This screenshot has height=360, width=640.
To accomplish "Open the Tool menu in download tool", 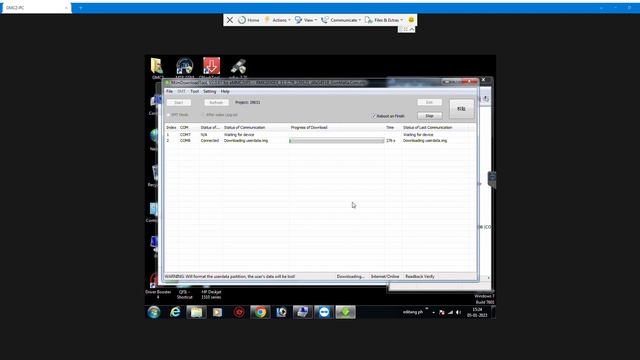I will coord(194,91).
